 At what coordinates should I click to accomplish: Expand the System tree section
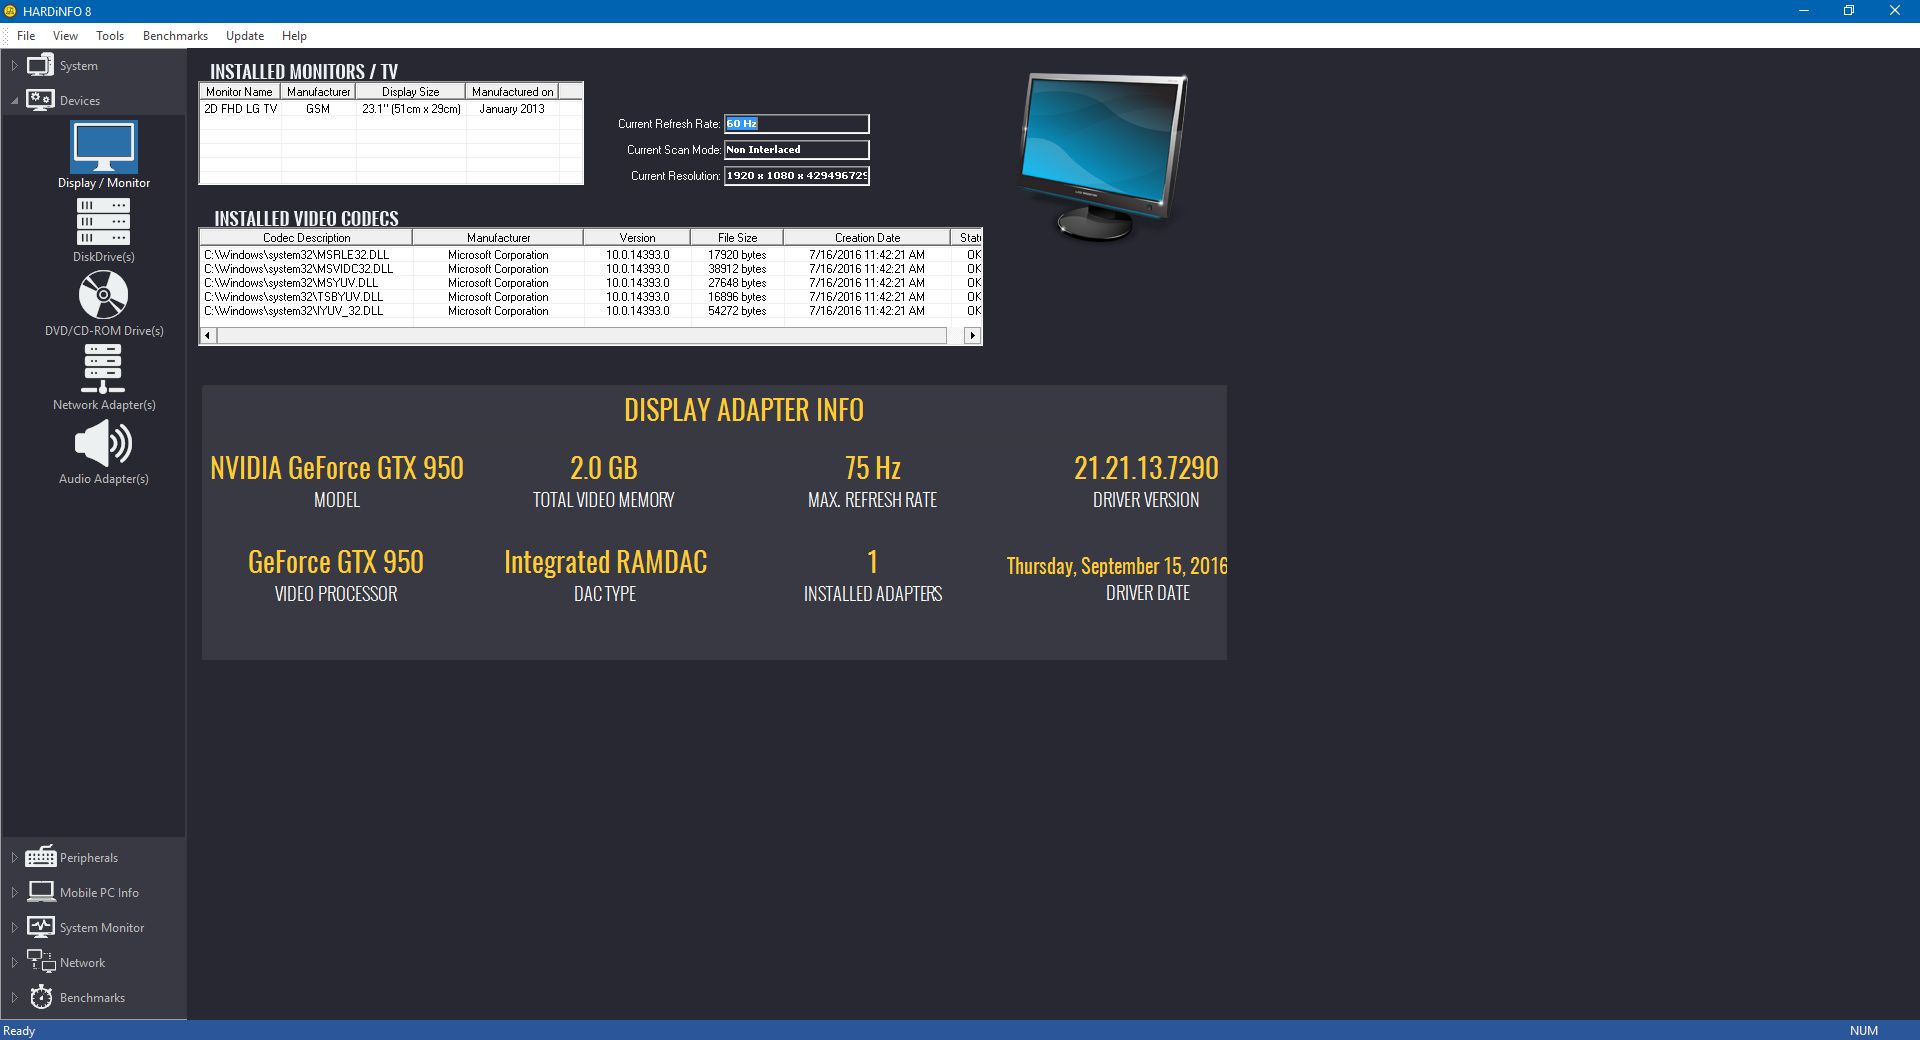pos(14,66)
